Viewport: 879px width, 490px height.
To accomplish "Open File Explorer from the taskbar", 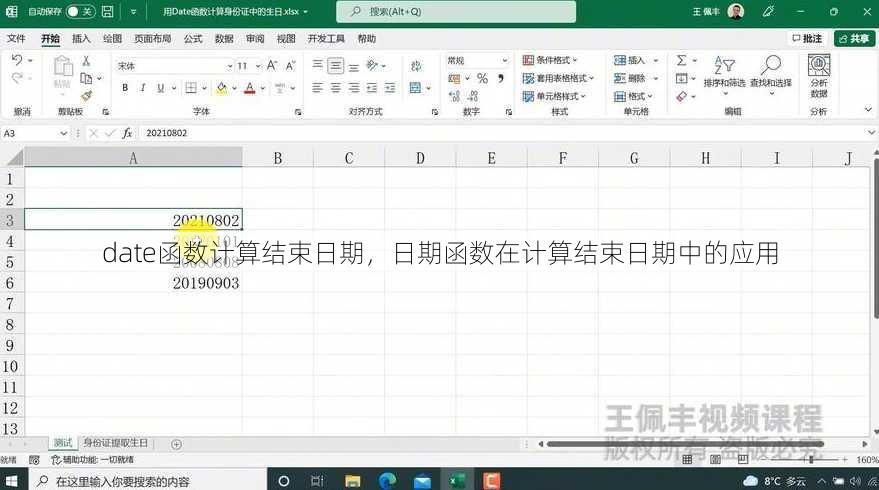I will pyautogui.click(x=353, y=480).
